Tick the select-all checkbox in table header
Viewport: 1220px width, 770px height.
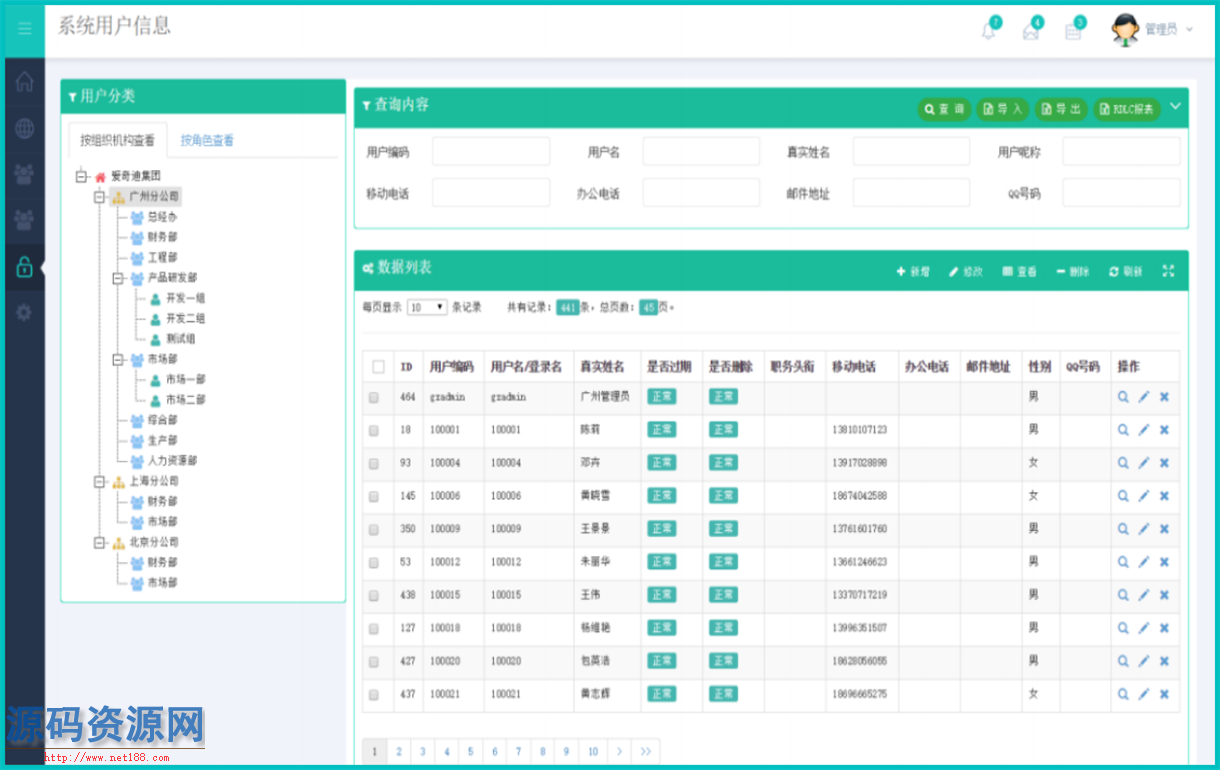point(378,367)
